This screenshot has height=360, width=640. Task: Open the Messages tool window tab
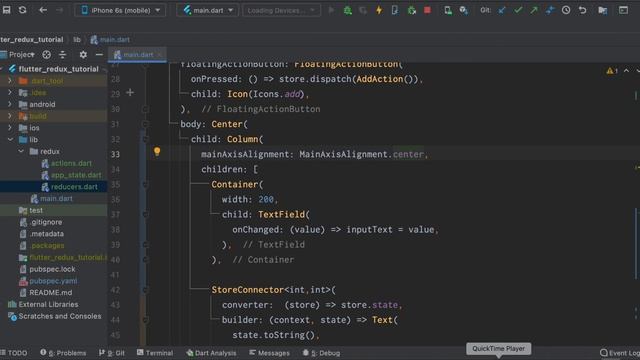269,353
